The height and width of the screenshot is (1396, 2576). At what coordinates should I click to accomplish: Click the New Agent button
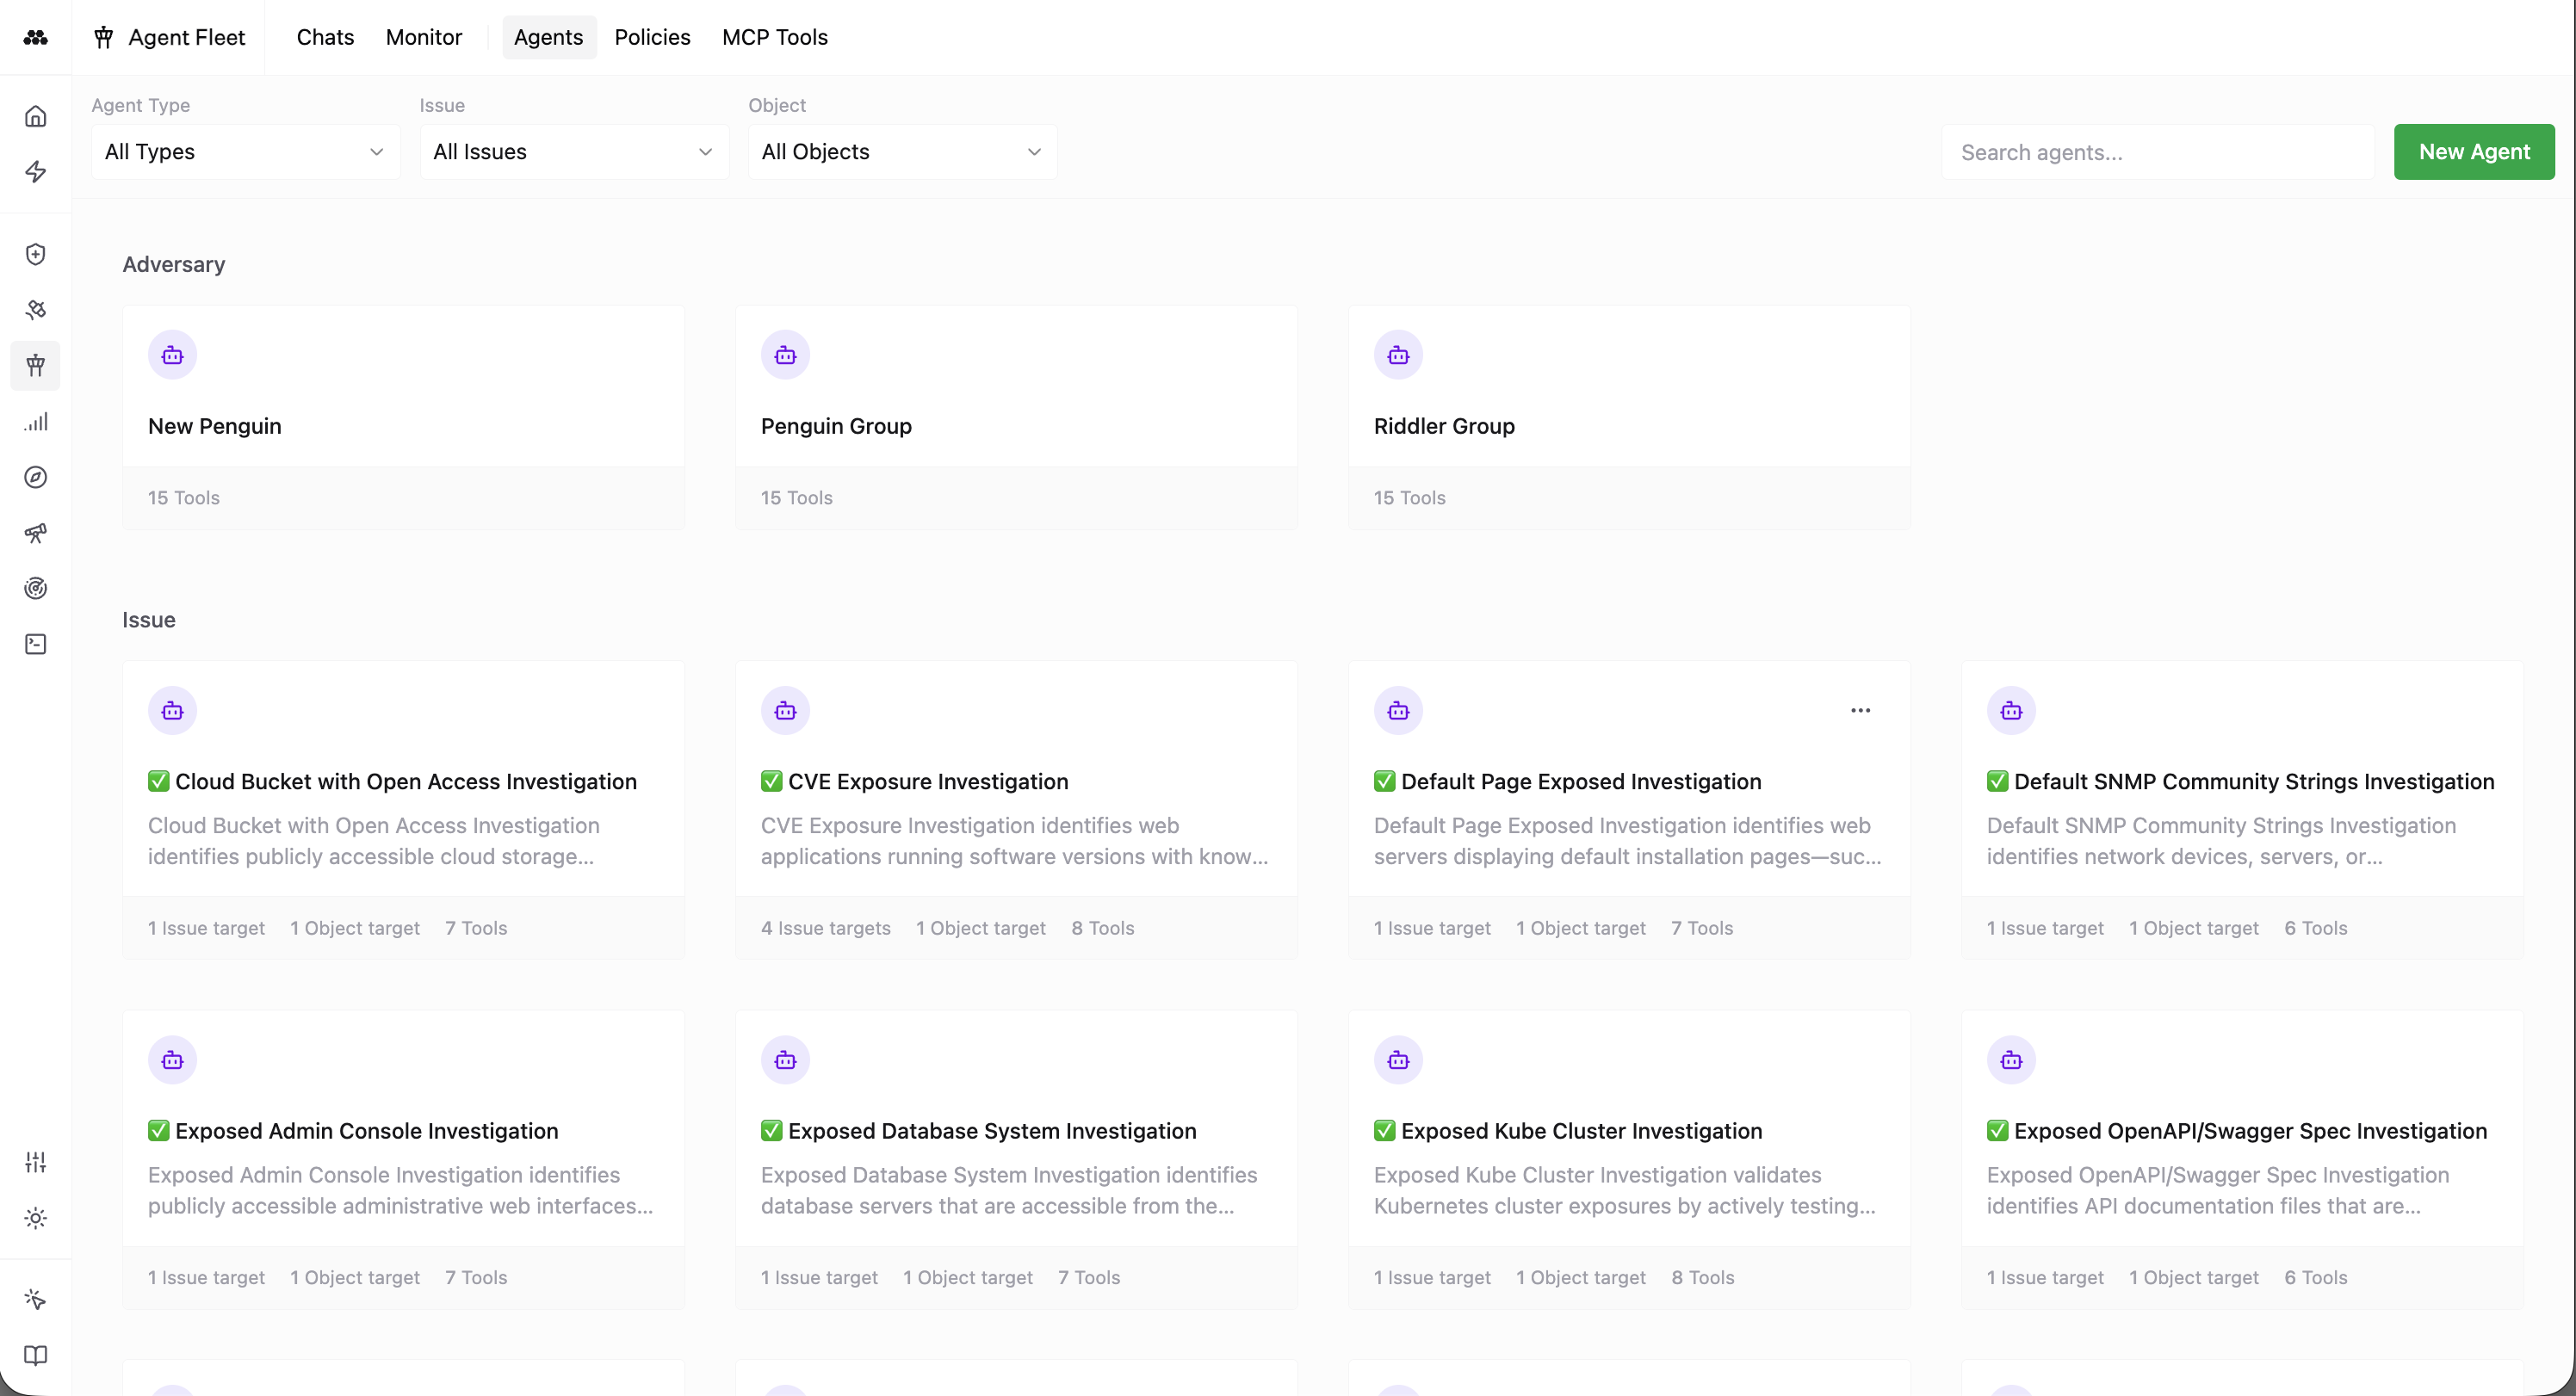pyautogui.click(x=2473, y=152)
